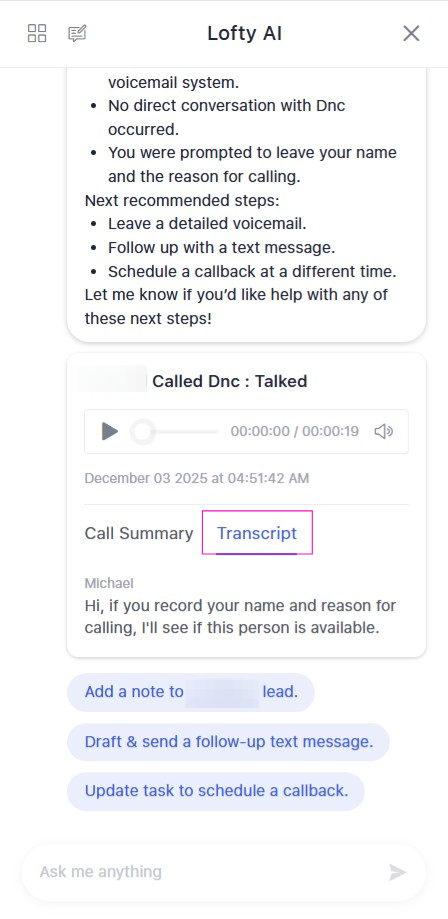The height and width of the screenshot is (919, 448).
Task: Close the Lofty AI panel
Action: pos(411,33)
